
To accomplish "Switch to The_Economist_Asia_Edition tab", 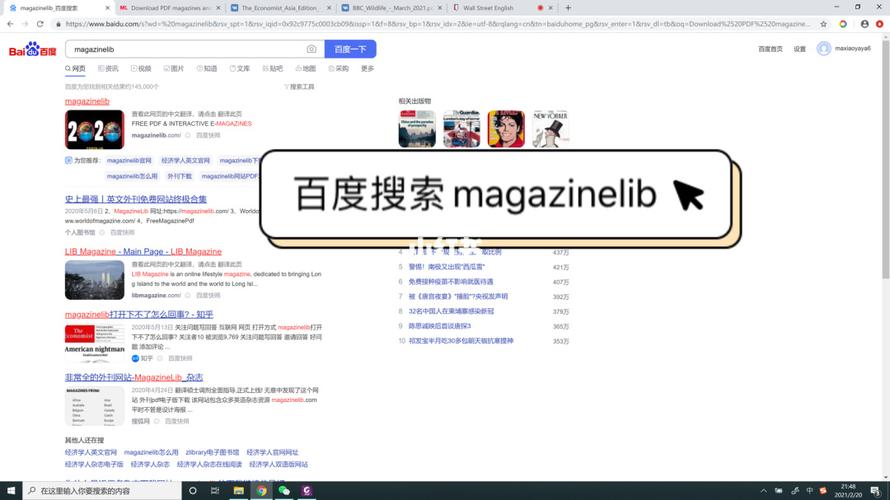I will click(x=279, y=8).
